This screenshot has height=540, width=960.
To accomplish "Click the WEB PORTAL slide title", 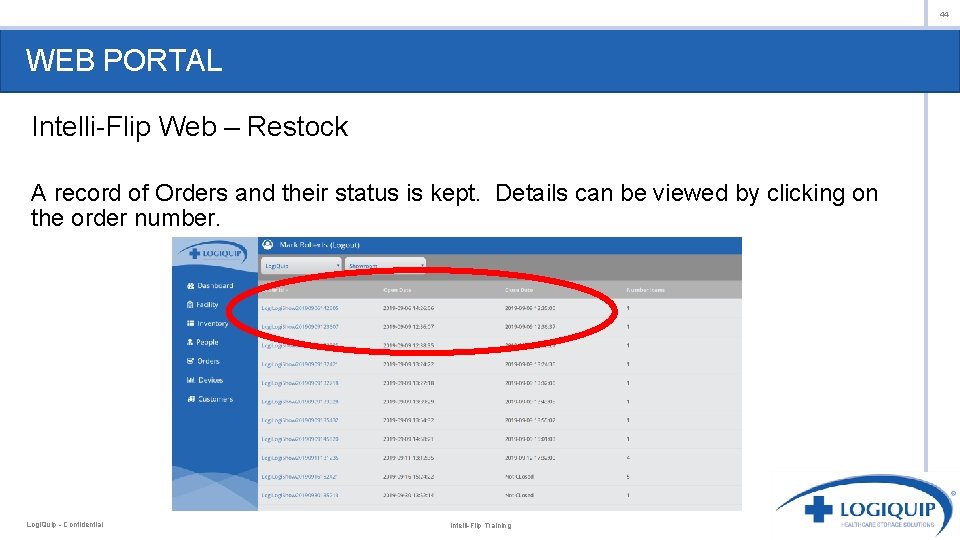I will [124, 61].
